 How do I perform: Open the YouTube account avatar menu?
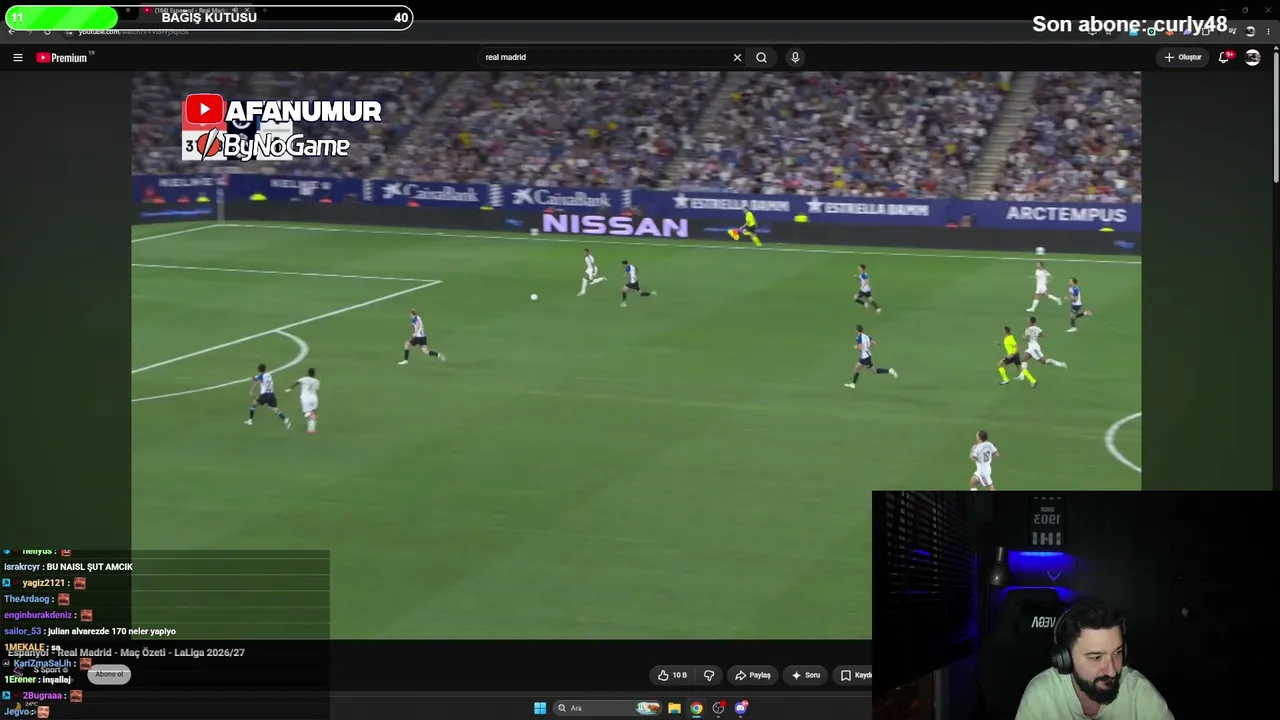click(x=1252, y=57)
